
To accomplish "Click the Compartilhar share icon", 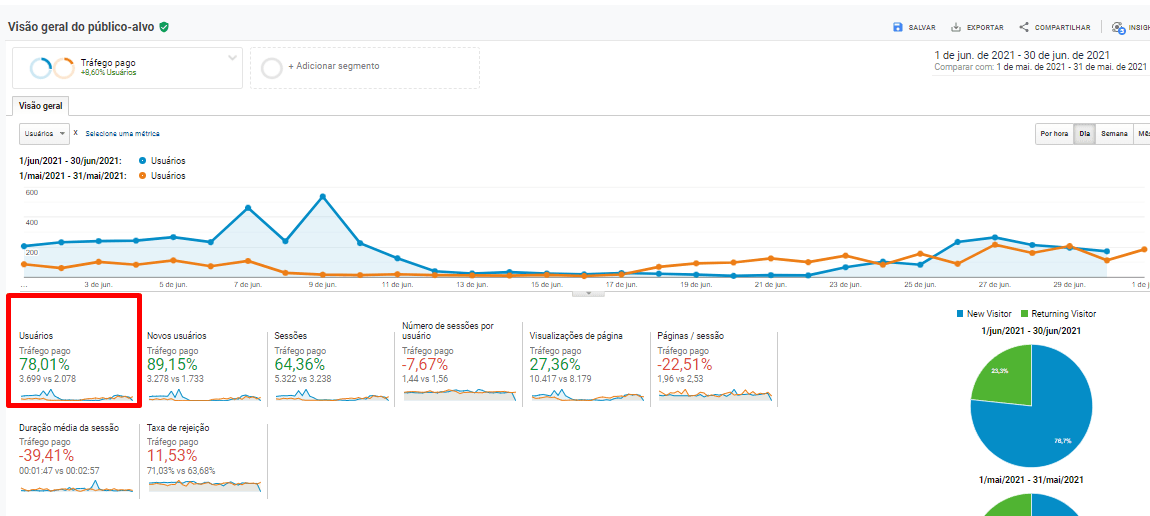I will tap(1024, 27).
